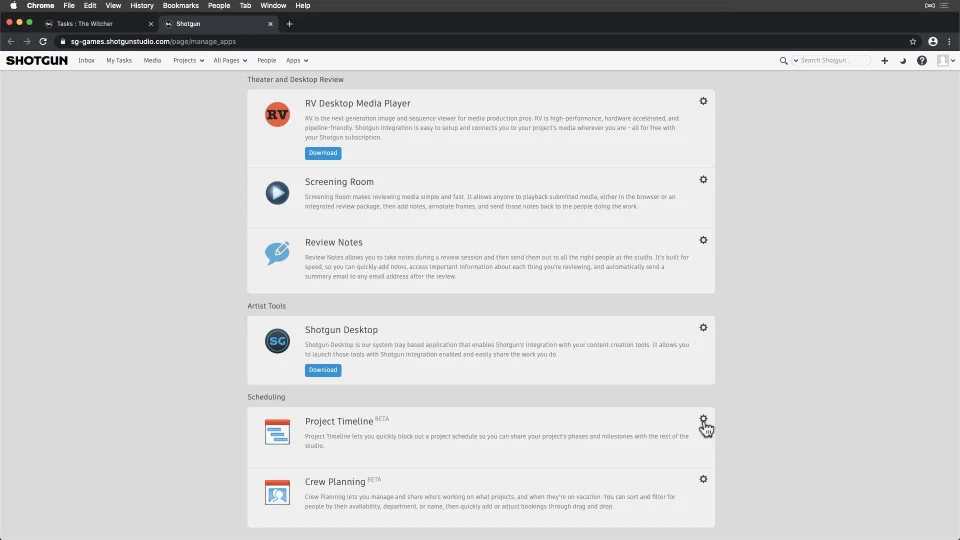This screenshot has width=960, height=540.
Task: Go to the Inbox page
Action: click(86, 61)
